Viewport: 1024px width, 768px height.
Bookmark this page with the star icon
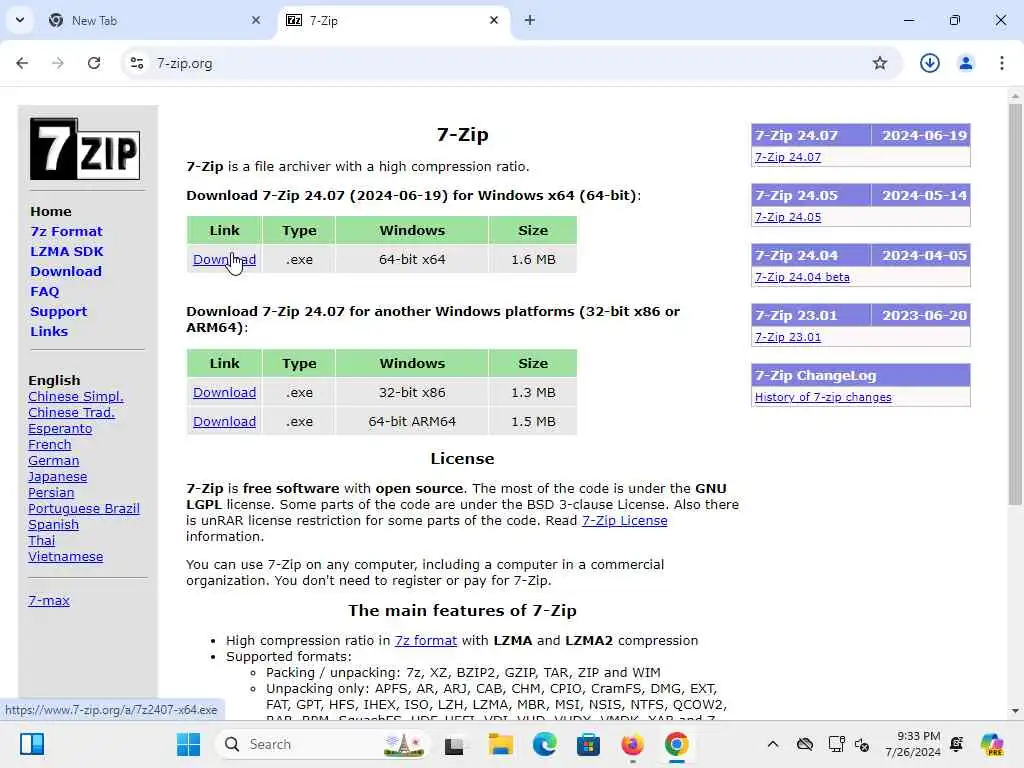pyautogui.click(x=880, y=63)
